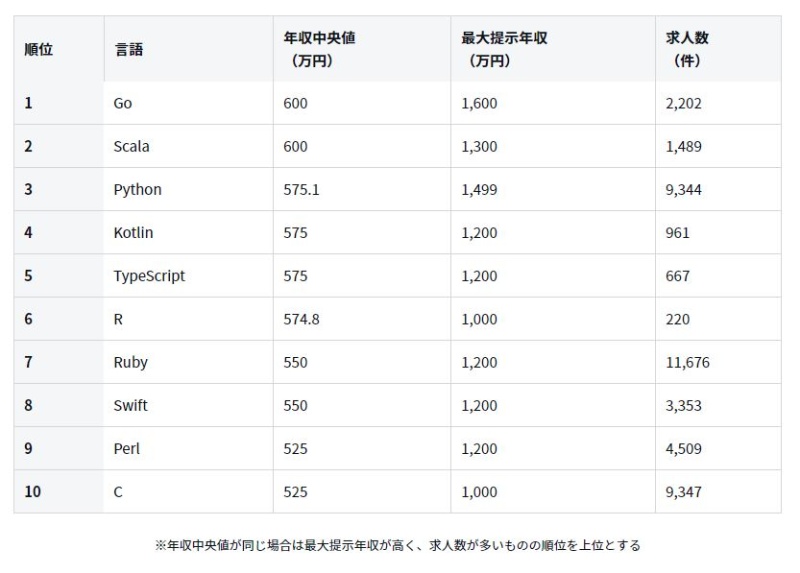800x573 pixels.
Task: Select the Ruby language cell
Action: click(x=131, y=362)
